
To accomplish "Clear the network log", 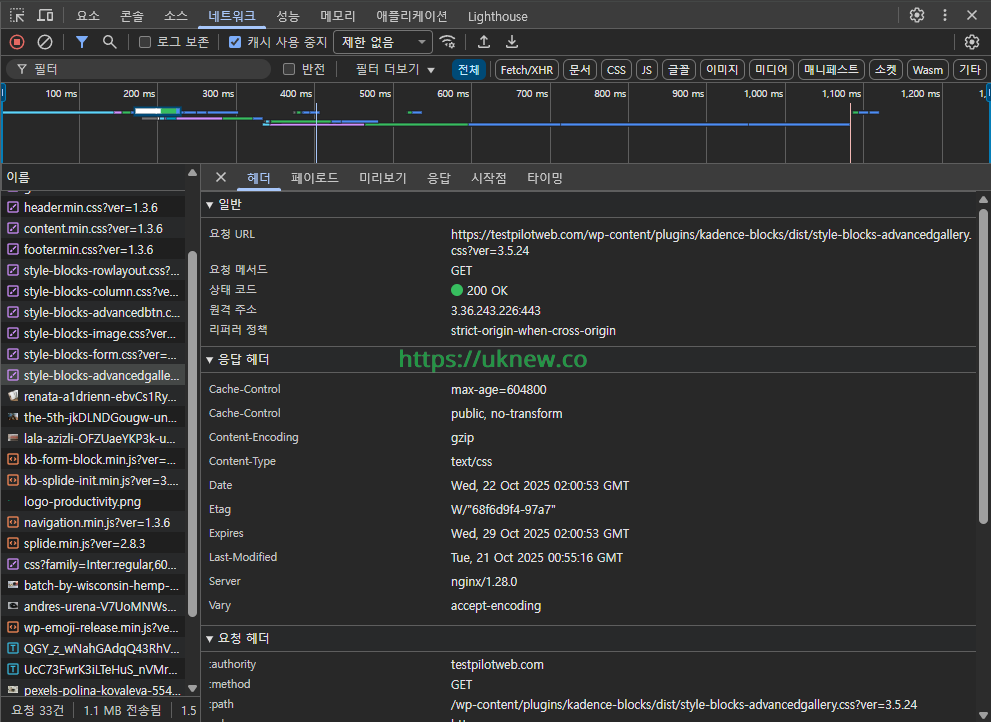I will (x=44, y=42).
